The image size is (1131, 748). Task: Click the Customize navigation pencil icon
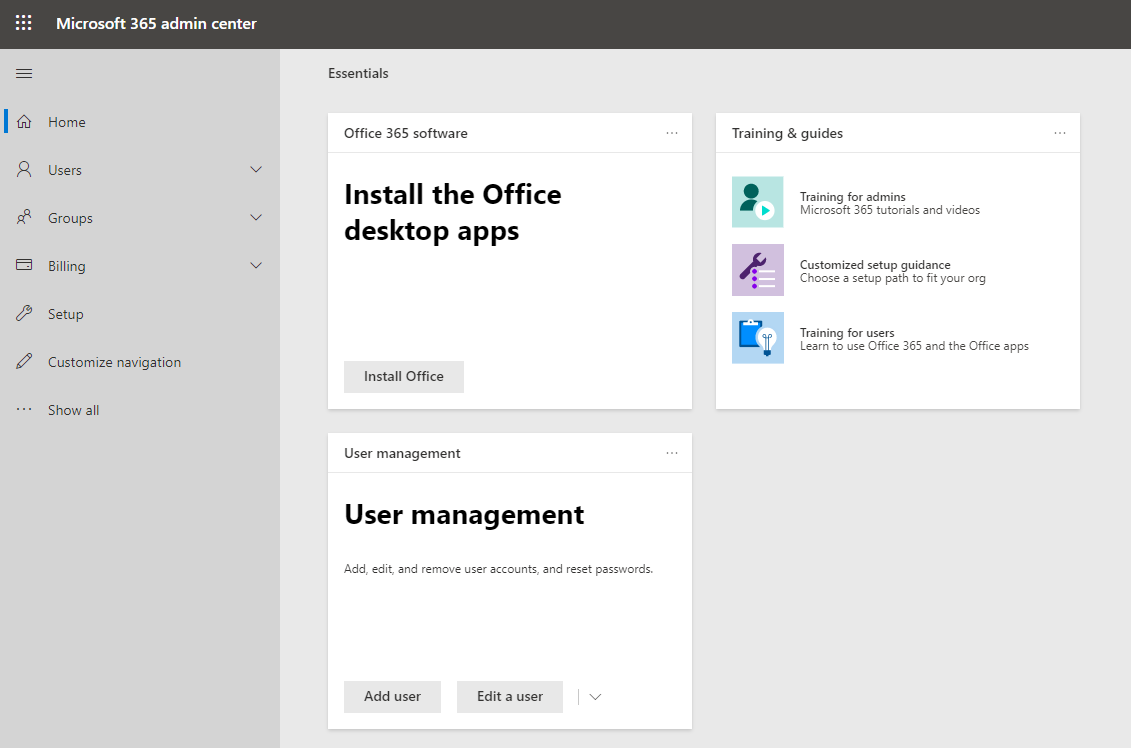tap(24, 361)
